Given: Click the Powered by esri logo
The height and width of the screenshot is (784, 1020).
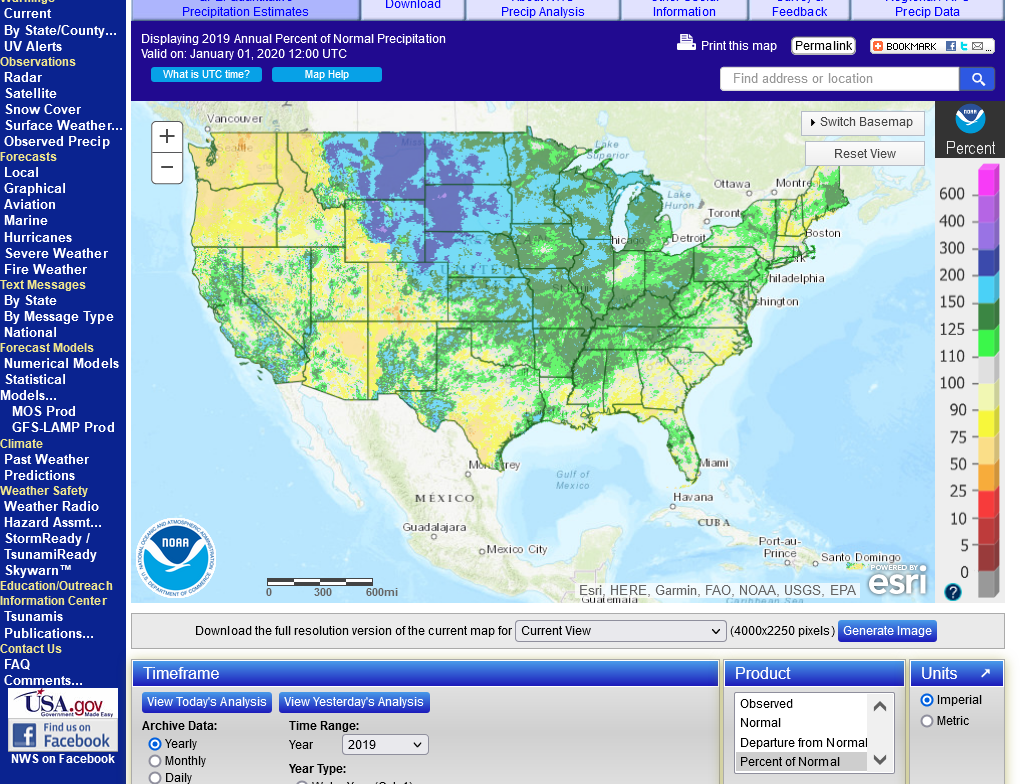Looking at the screenshot, I should pos(898,578).
